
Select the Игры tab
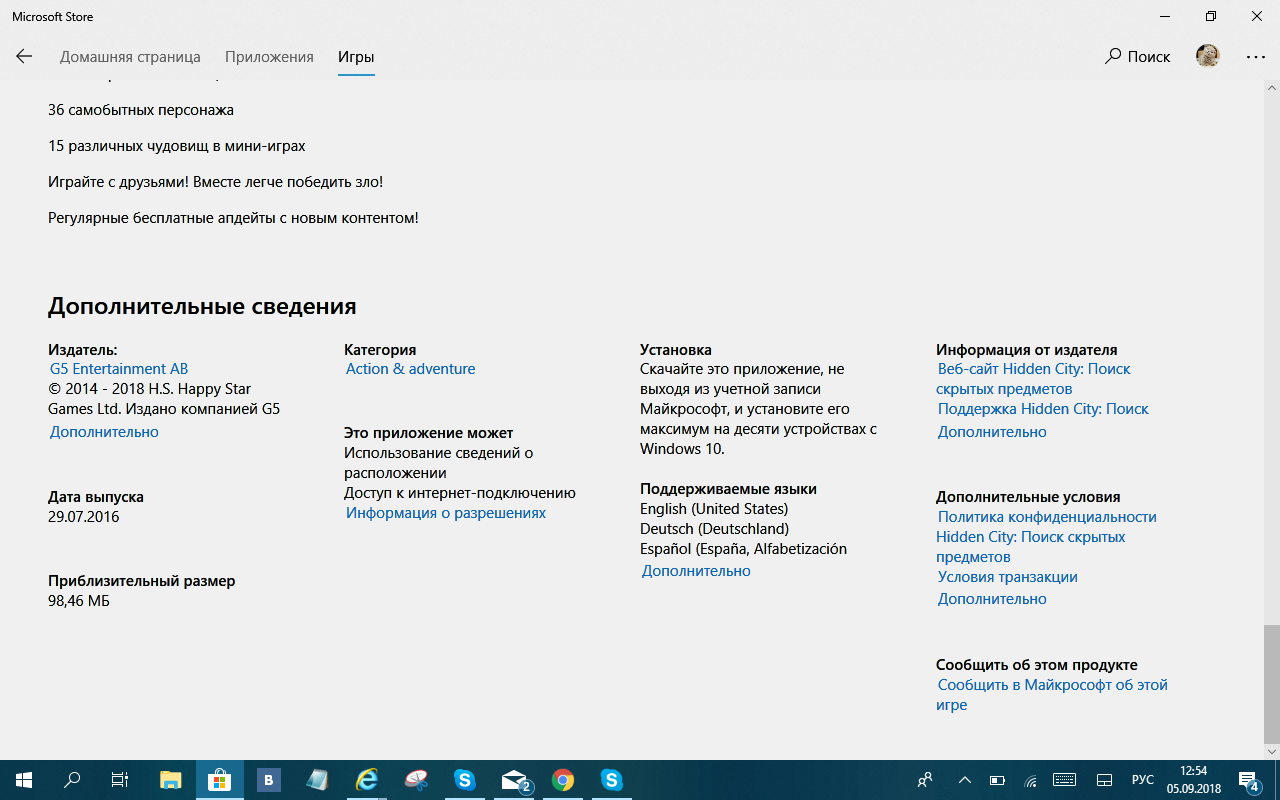(356, 57)
